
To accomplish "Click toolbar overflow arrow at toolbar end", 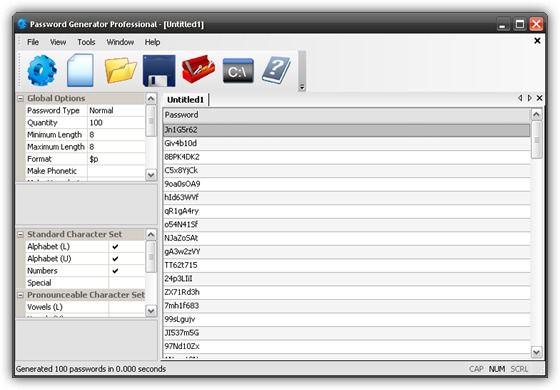I will (x=302, y=87).
